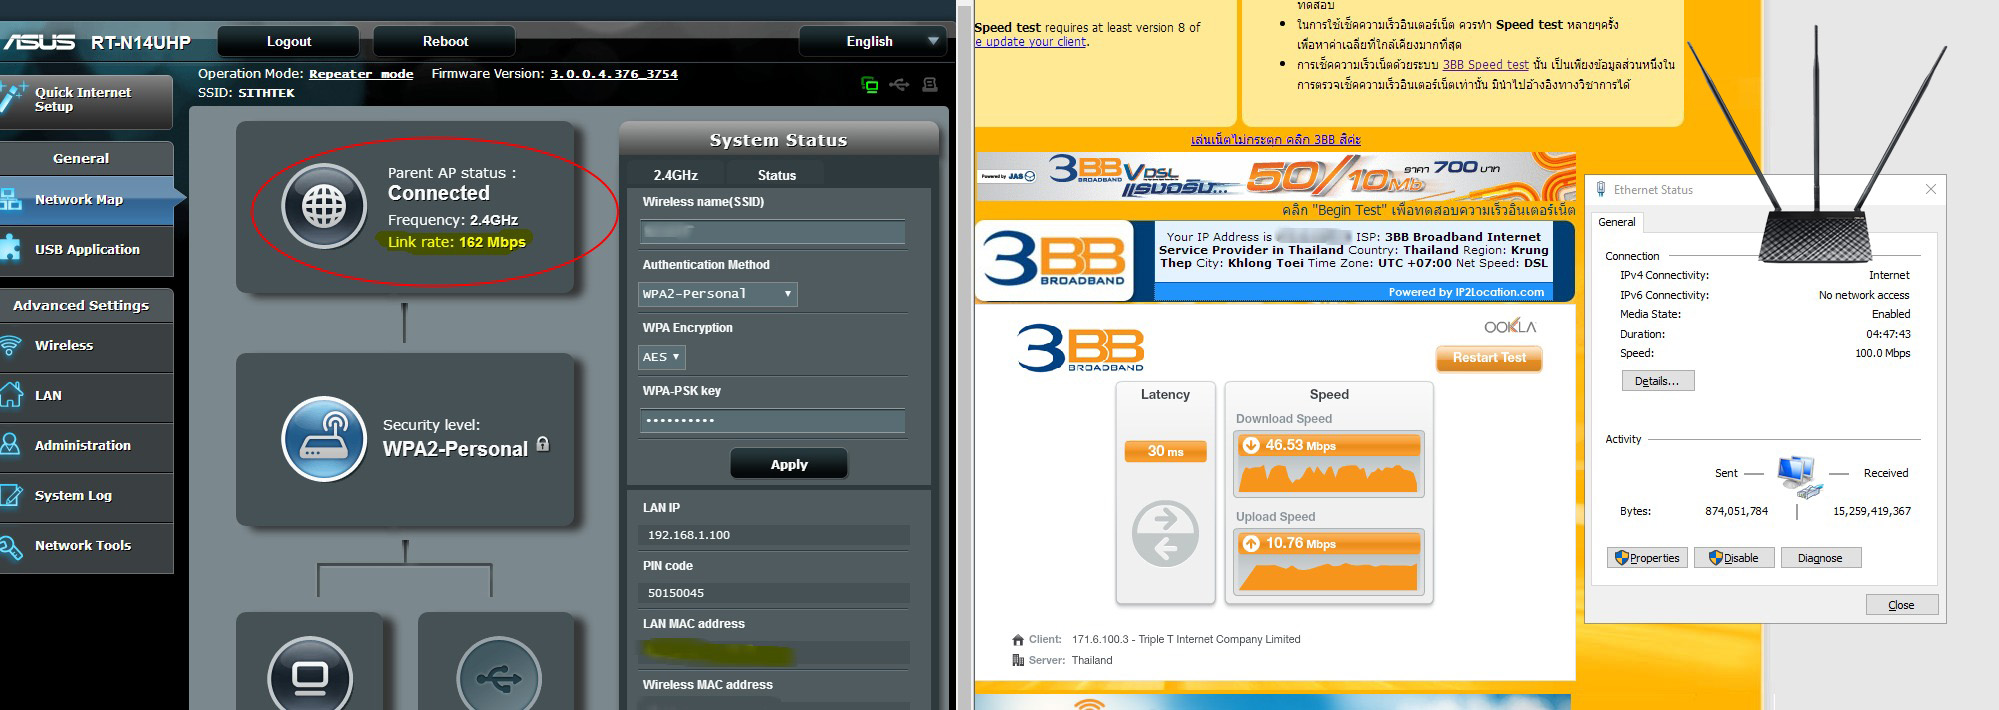Click the 10.76 Mbps upload speed value

point(1300,543)
